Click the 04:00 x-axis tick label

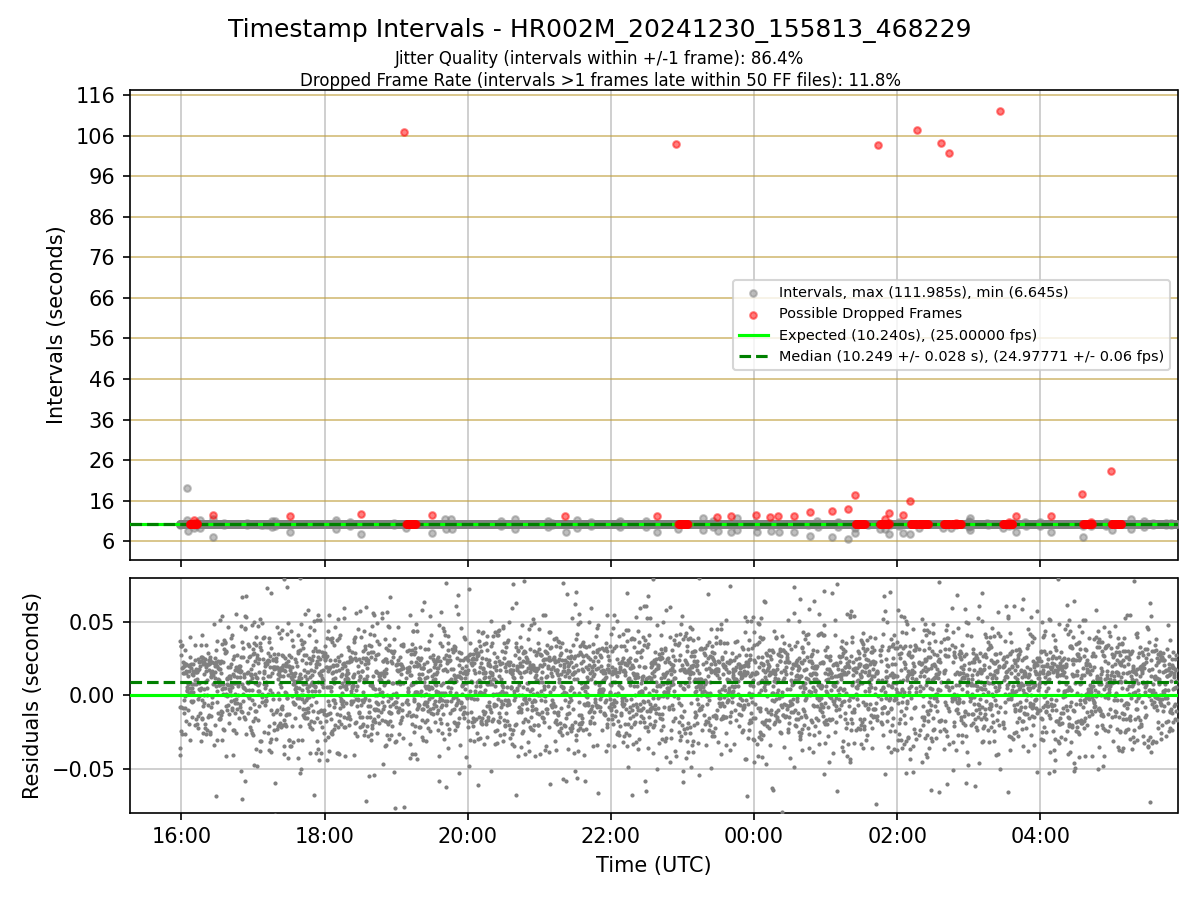pyautogui.click(x=1040, y=834)
